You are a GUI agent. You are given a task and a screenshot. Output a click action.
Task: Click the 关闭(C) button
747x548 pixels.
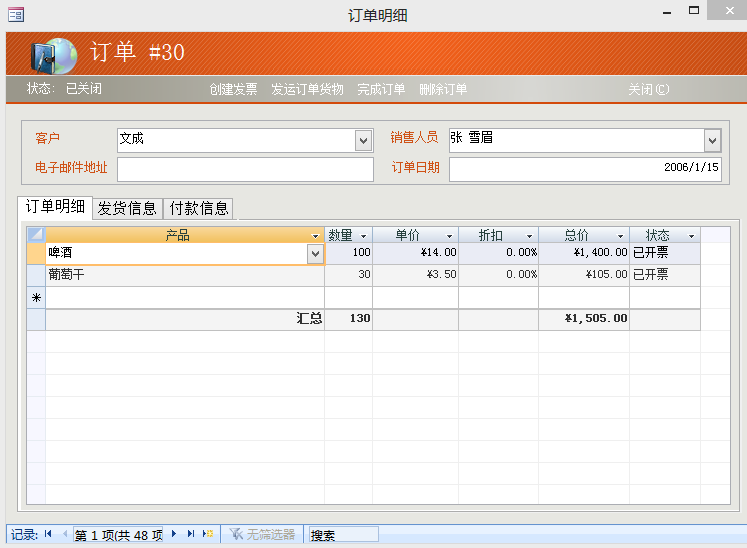click(648, 89)
